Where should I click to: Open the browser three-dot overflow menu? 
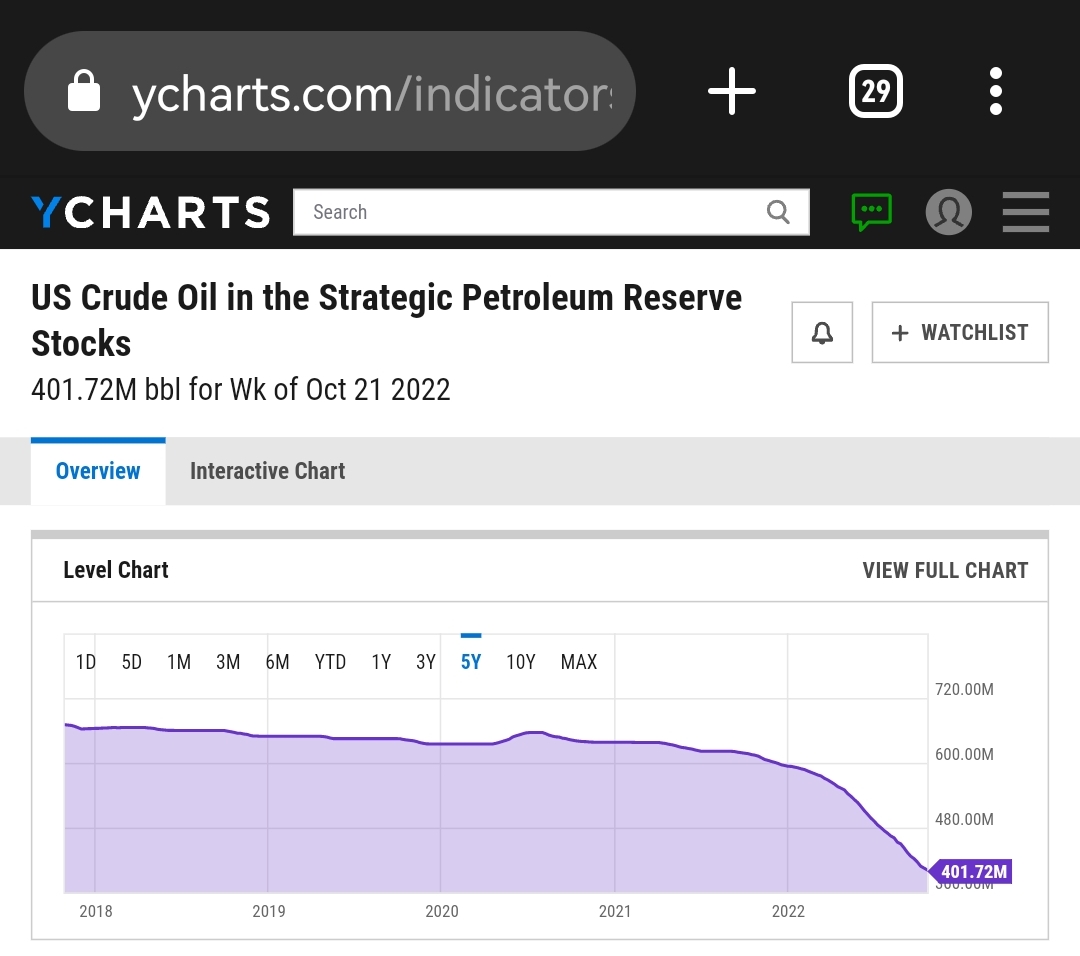click(995, 92)
